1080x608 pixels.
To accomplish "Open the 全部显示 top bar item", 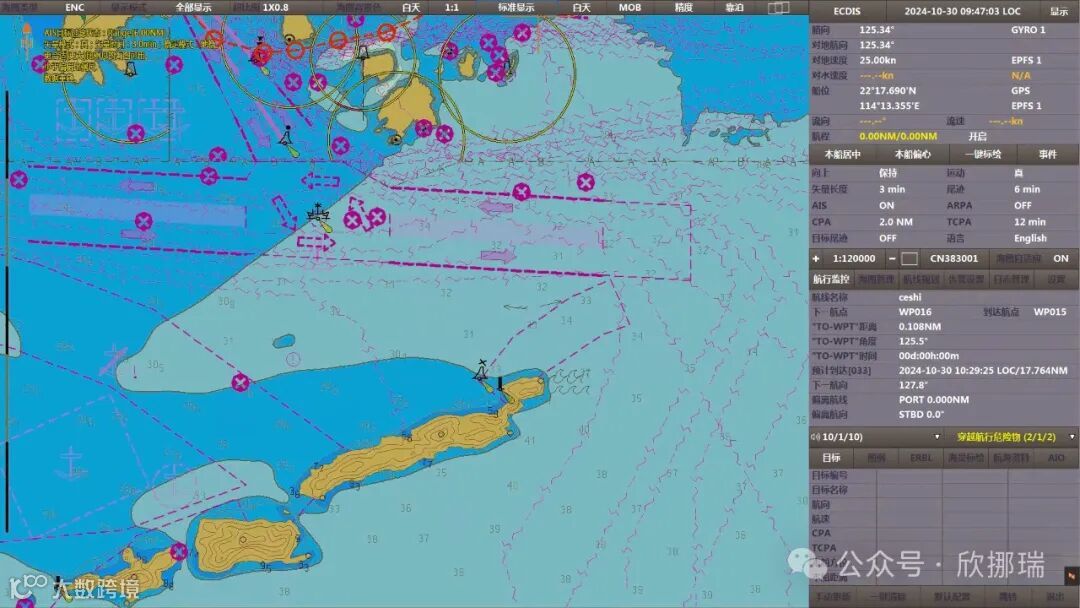I will pos(194,8).
